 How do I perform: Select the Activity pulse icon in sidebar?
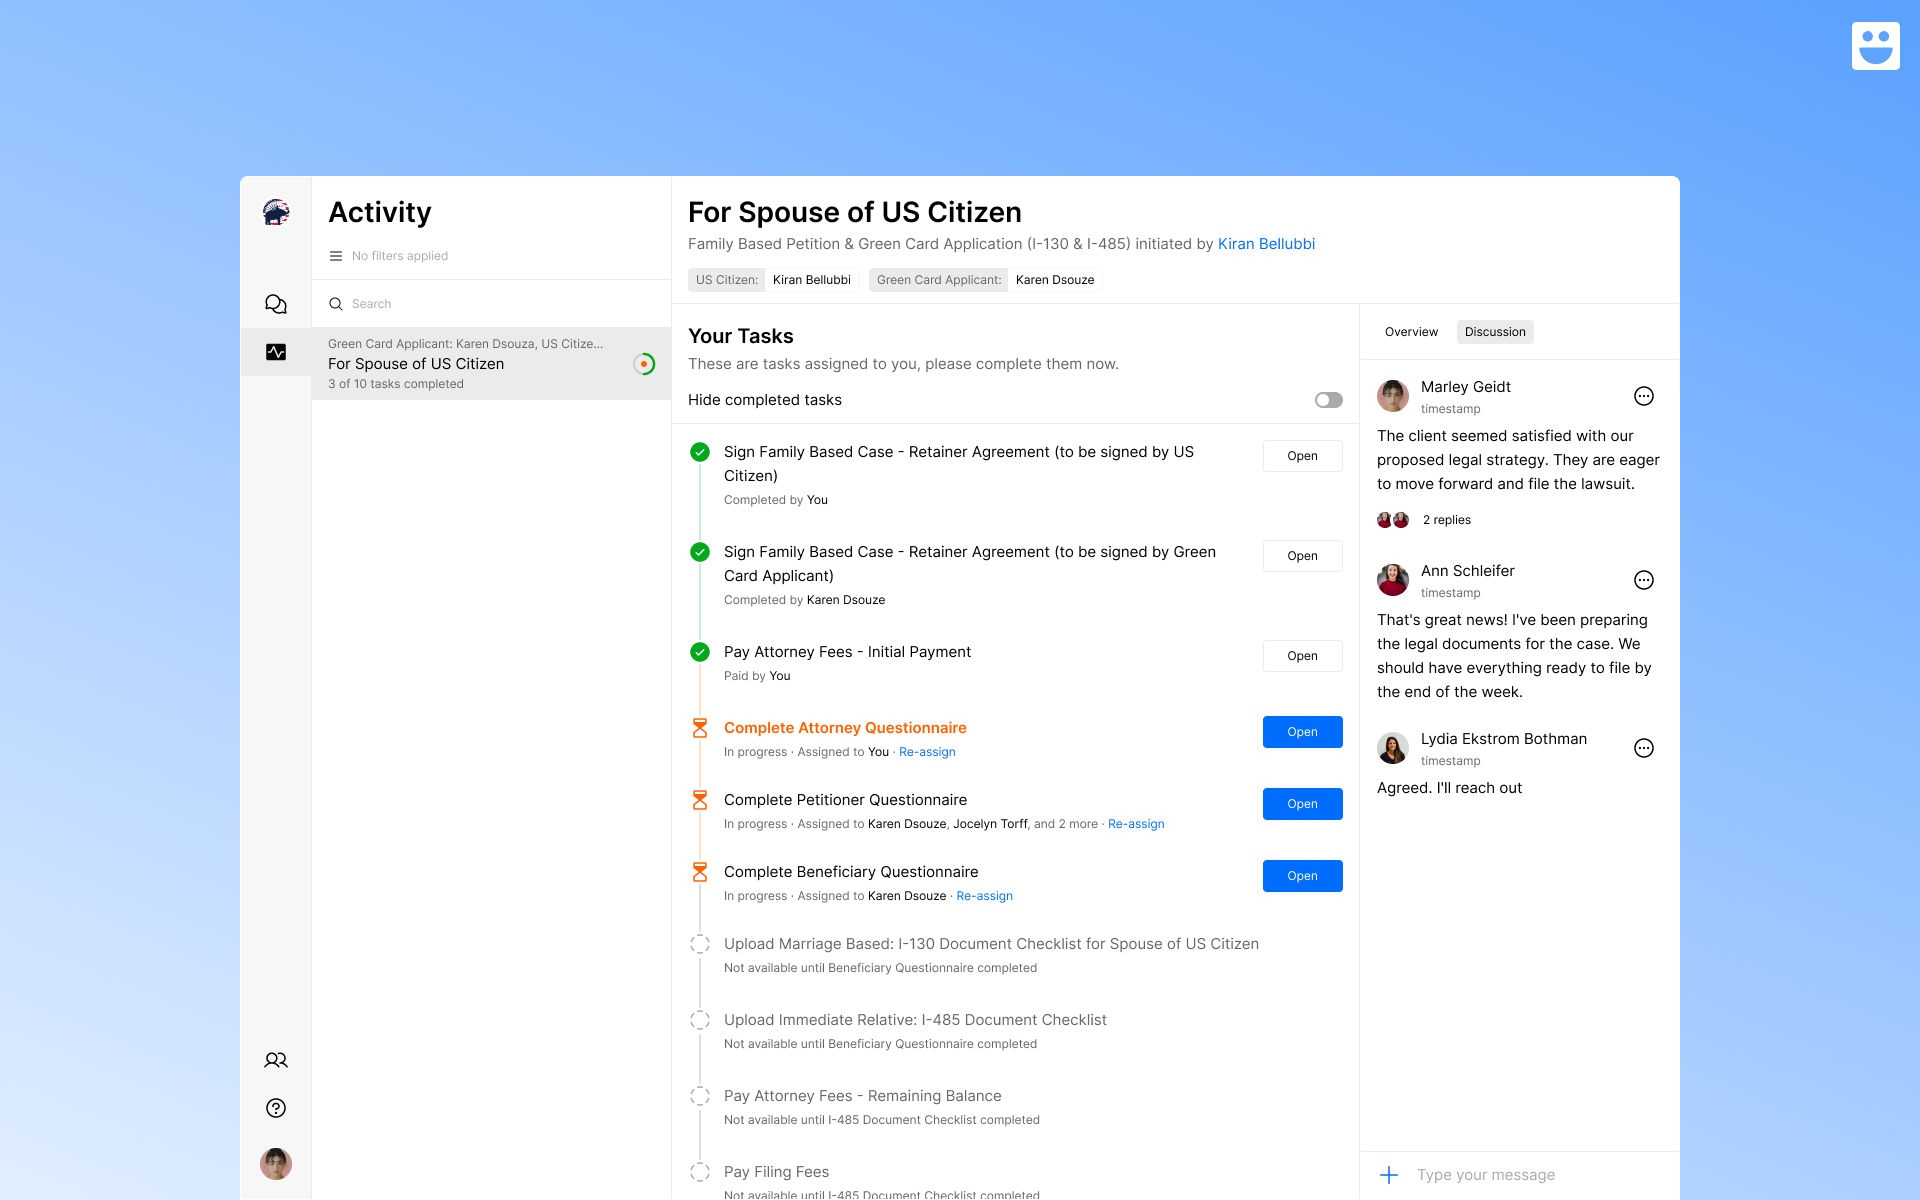[276, 352]
